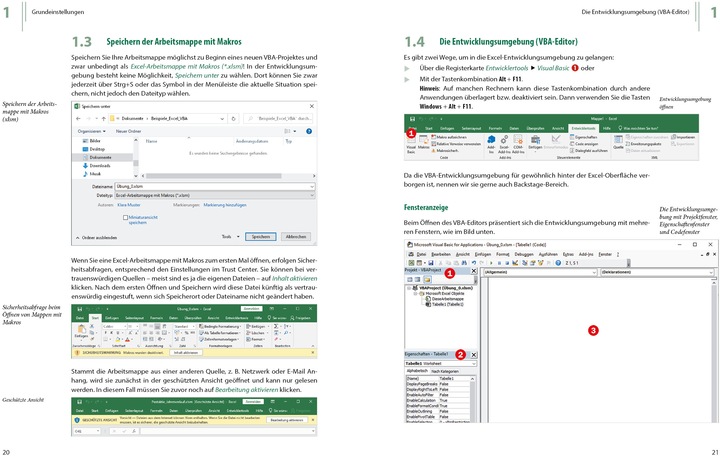
Task: Open the Organisieren dropdown menu
Action: point(91,131)
